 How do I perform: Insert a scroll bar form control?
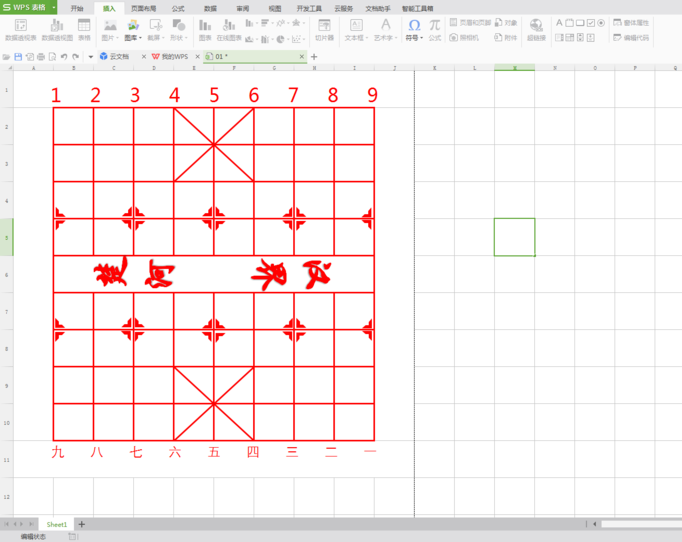tap(580, 38)
